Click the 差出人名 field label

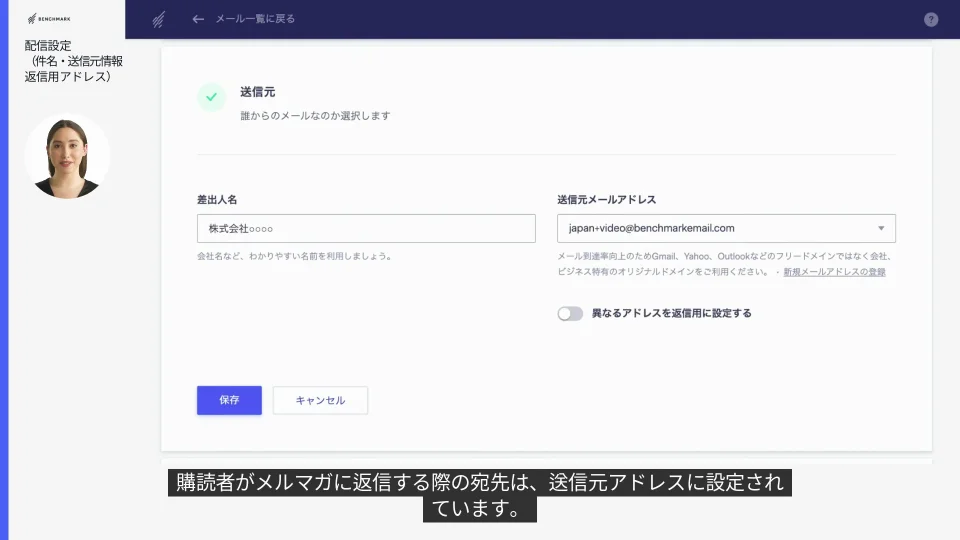coord(217,200)
